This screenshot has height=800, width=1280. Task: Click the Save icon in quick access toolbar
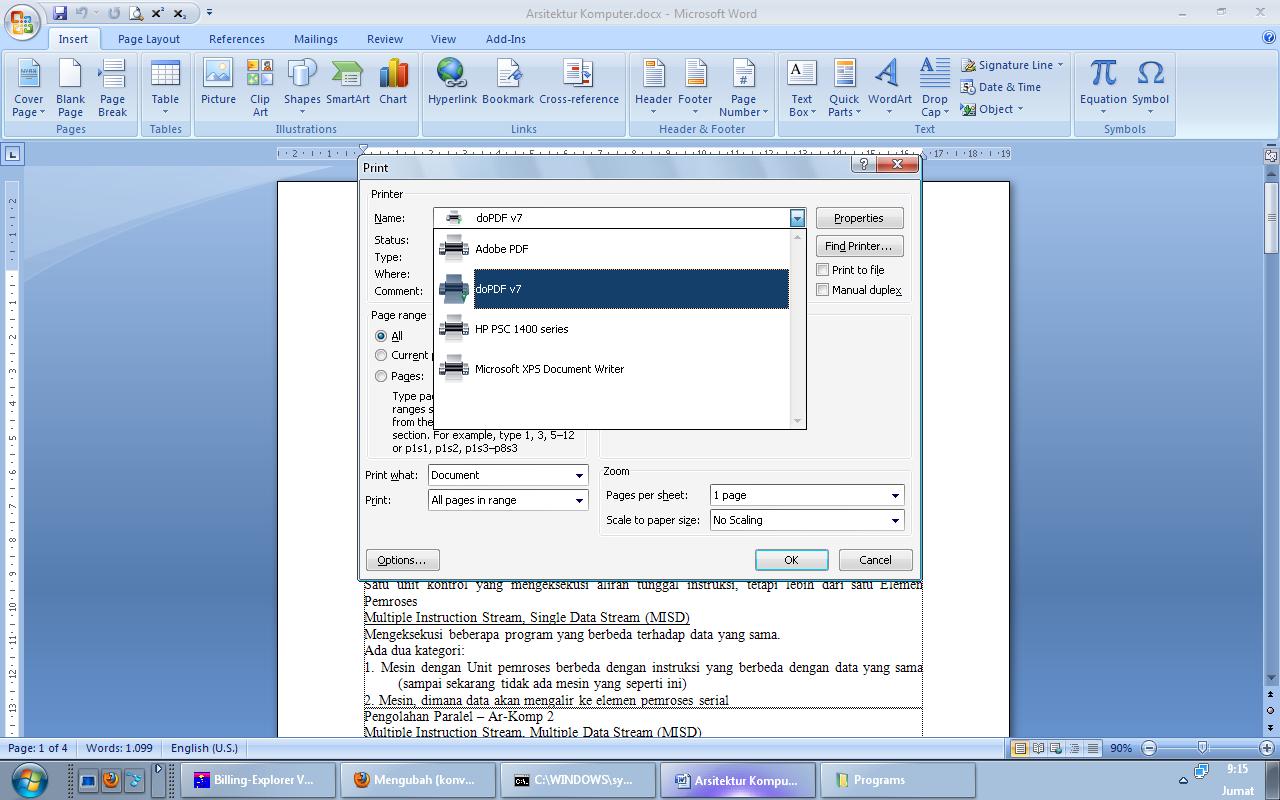[60, 13]
